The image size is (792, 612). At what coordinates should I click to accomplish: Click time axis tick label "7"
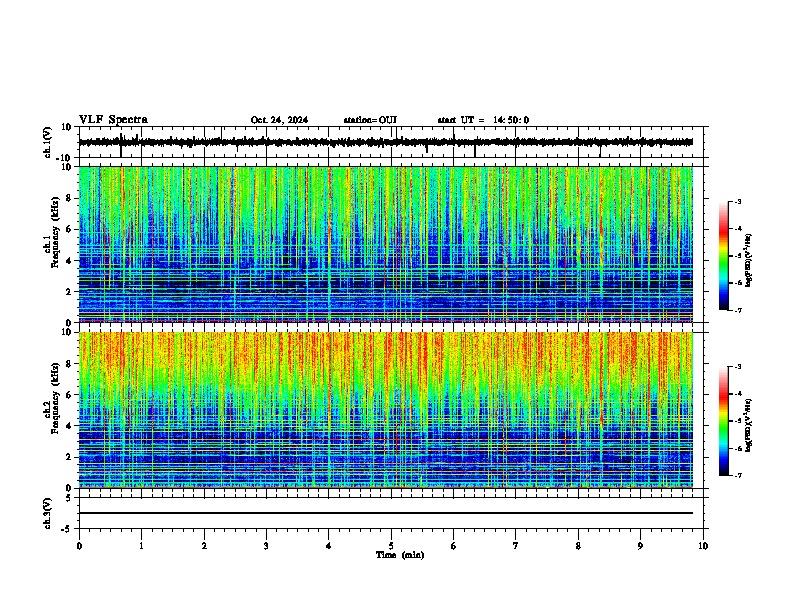coord(516,546)
